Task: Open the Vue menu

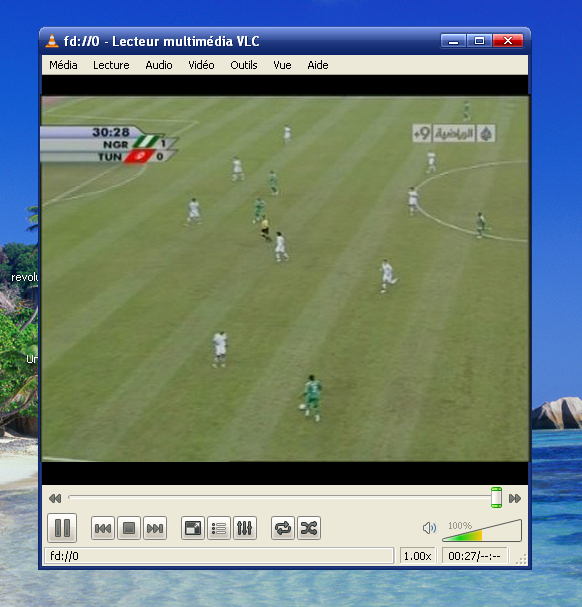Action: (282, 65)
